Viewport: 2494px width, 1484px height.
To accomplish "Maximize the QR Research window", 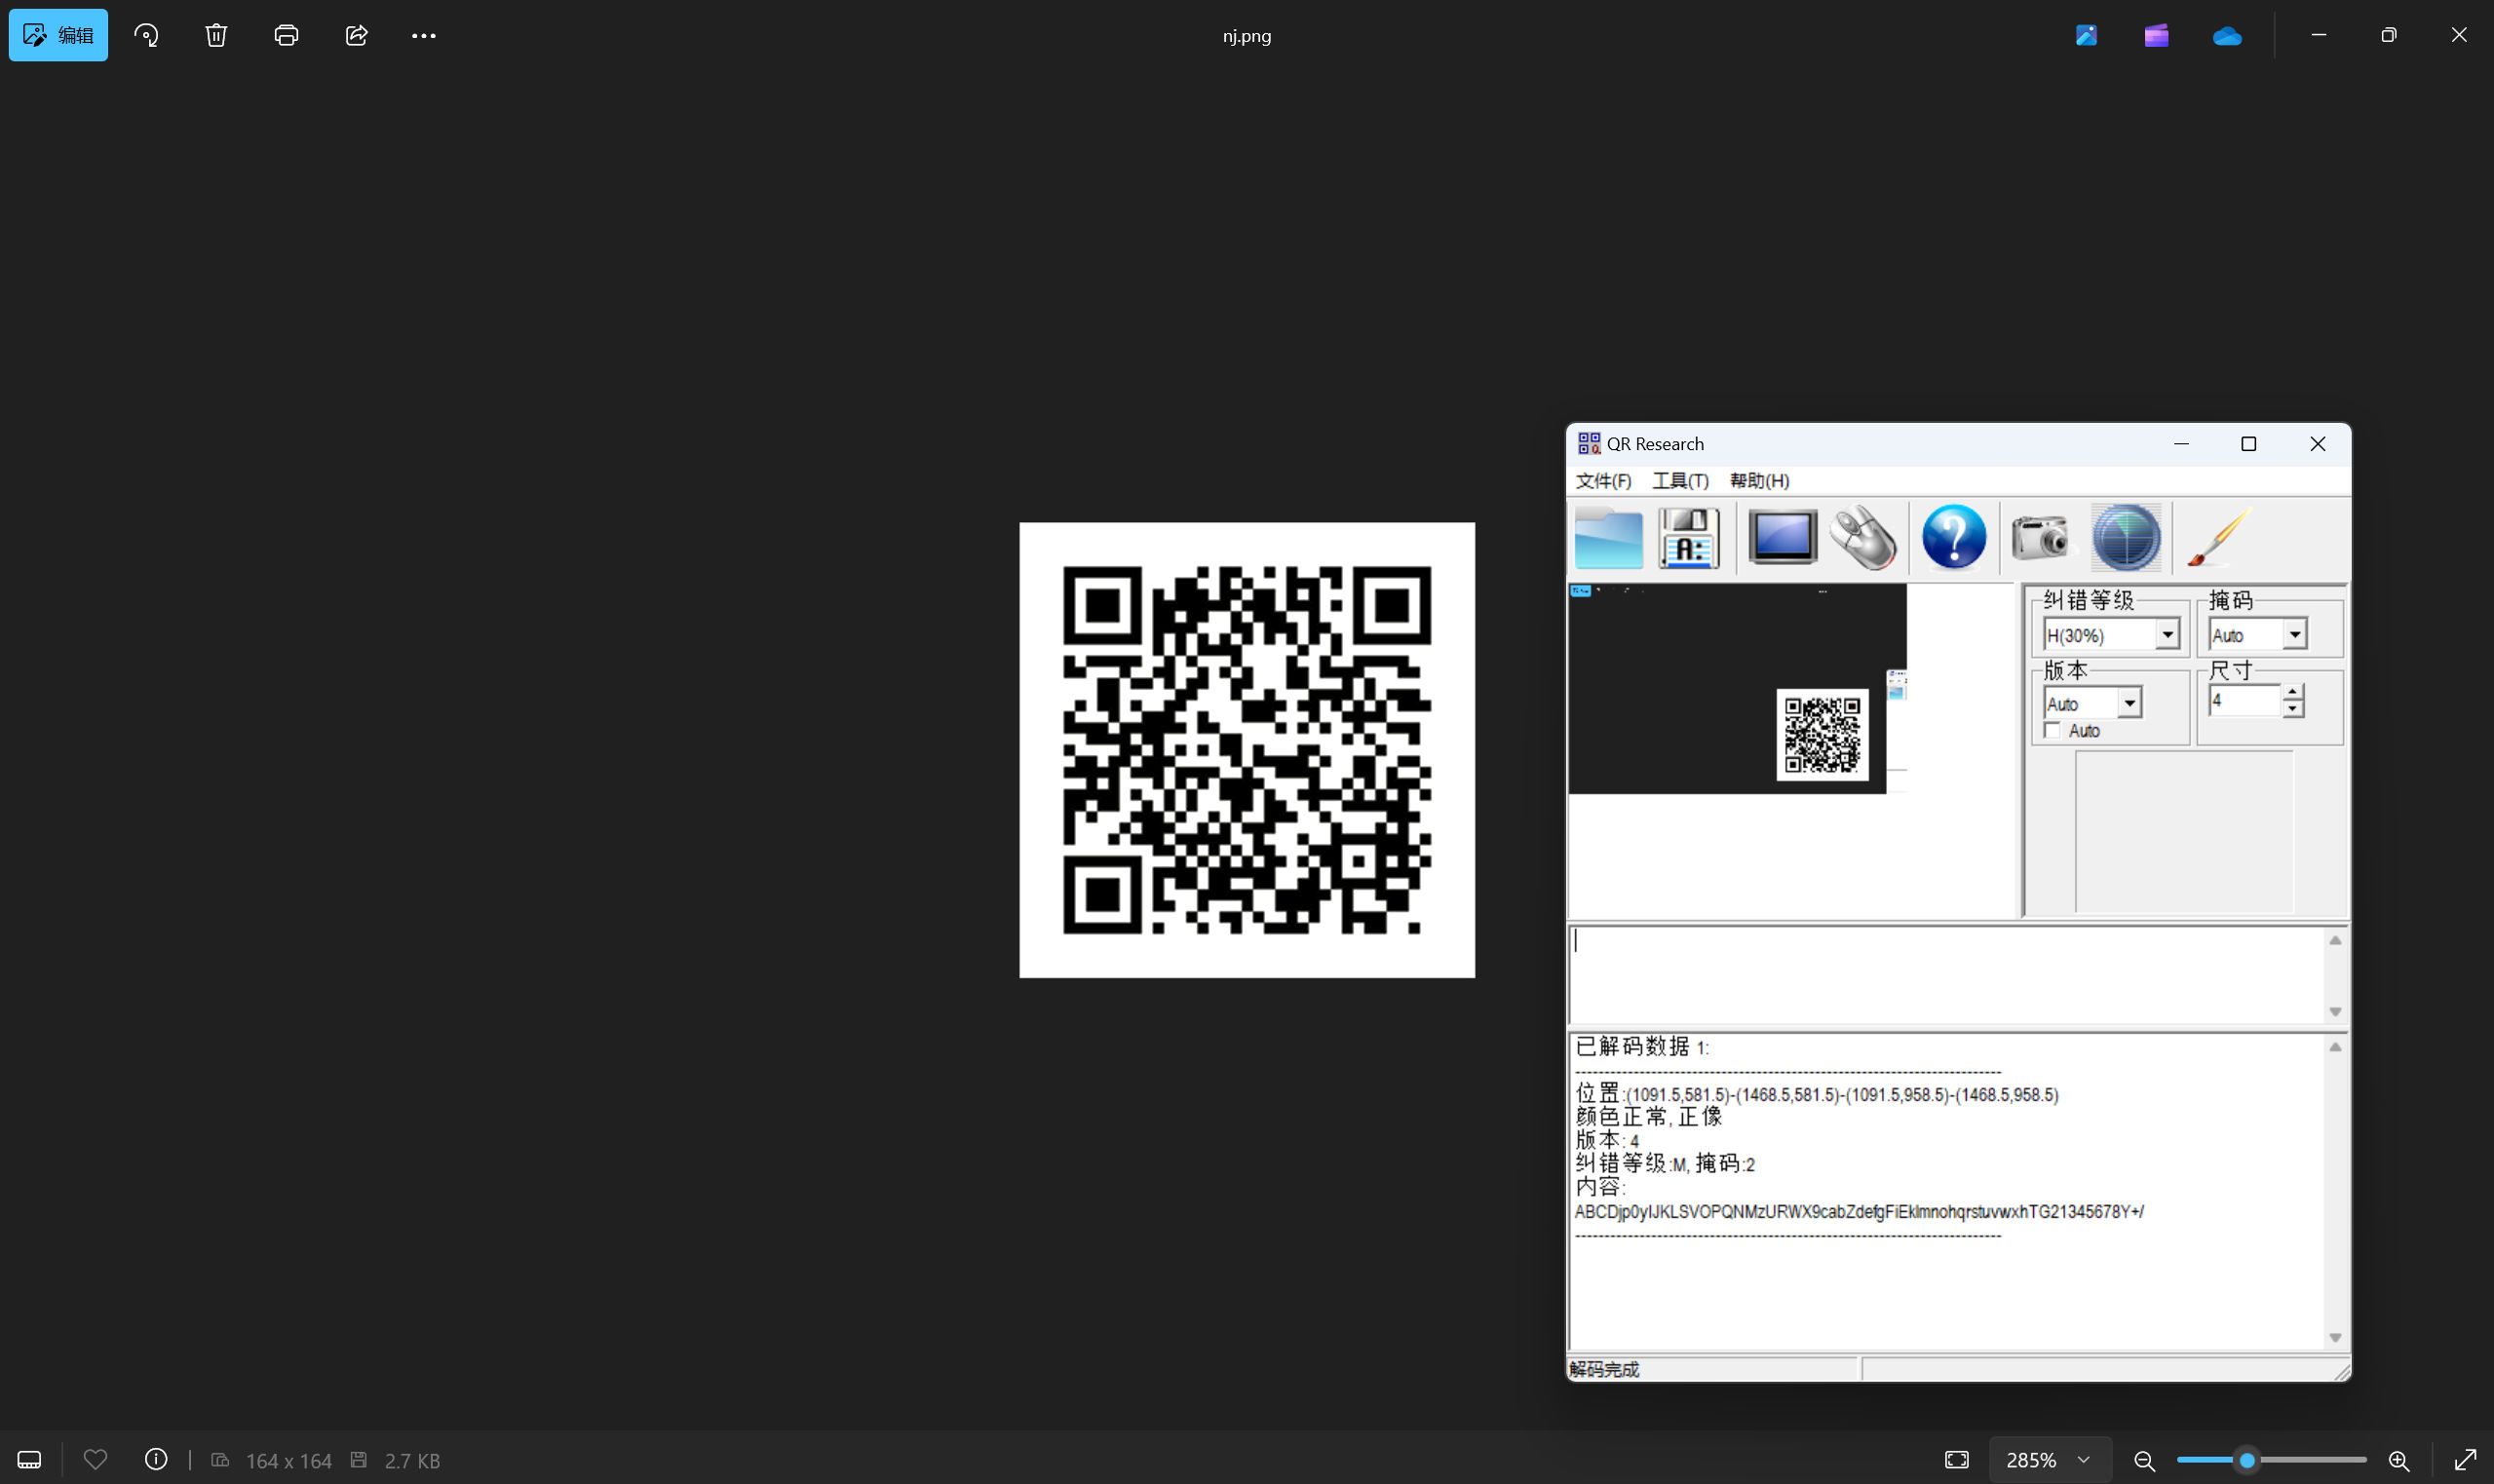I will [2248, 444].
